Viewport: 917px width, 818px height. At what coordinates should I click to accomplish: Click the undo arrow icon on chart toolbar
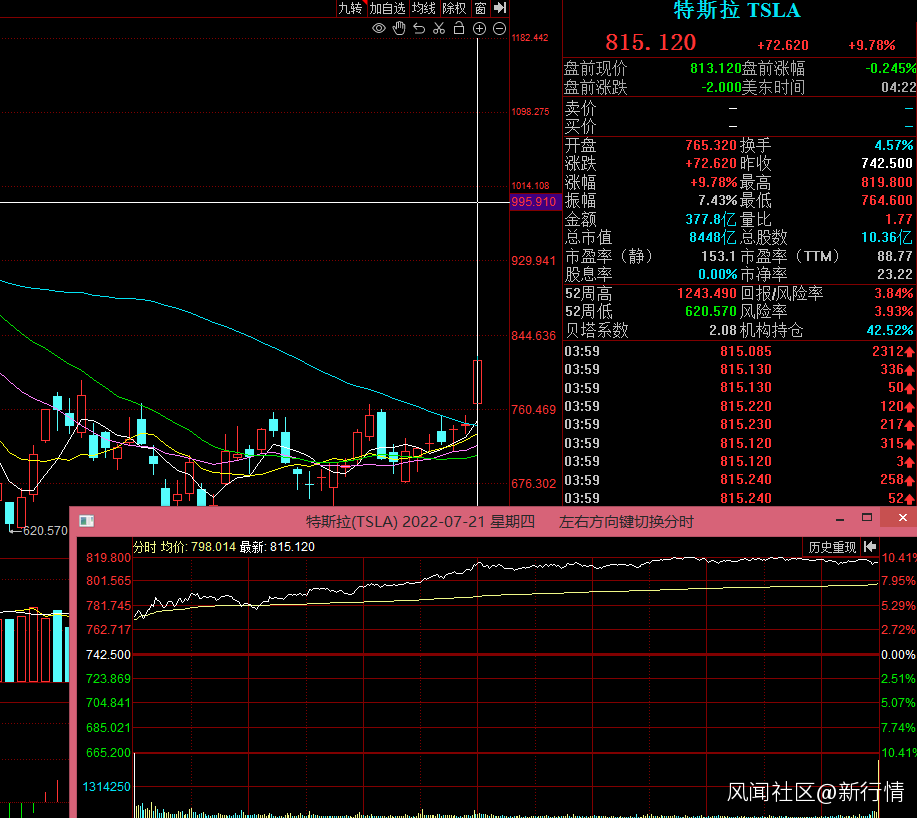click(419, 28)
